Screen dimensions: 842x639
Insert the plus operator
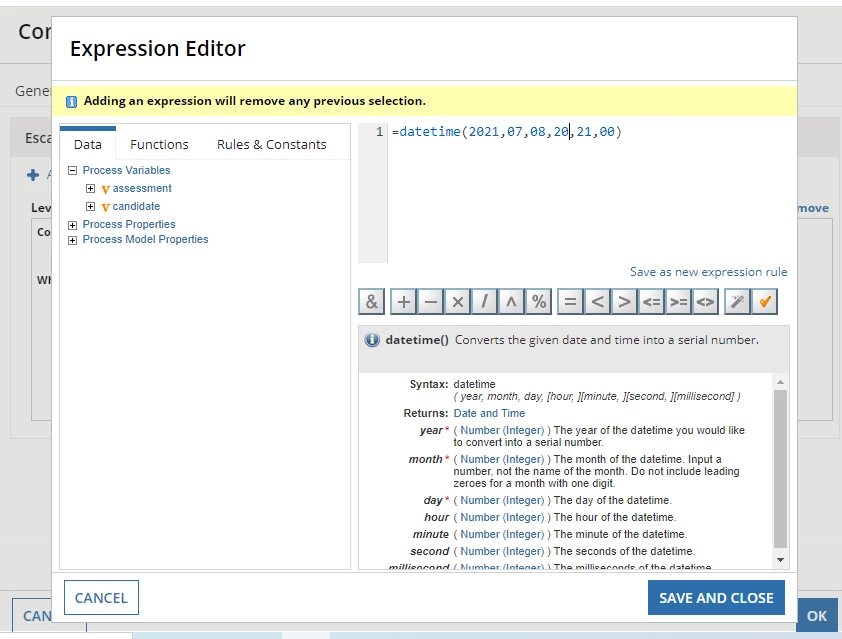click(x=404, y=301)
